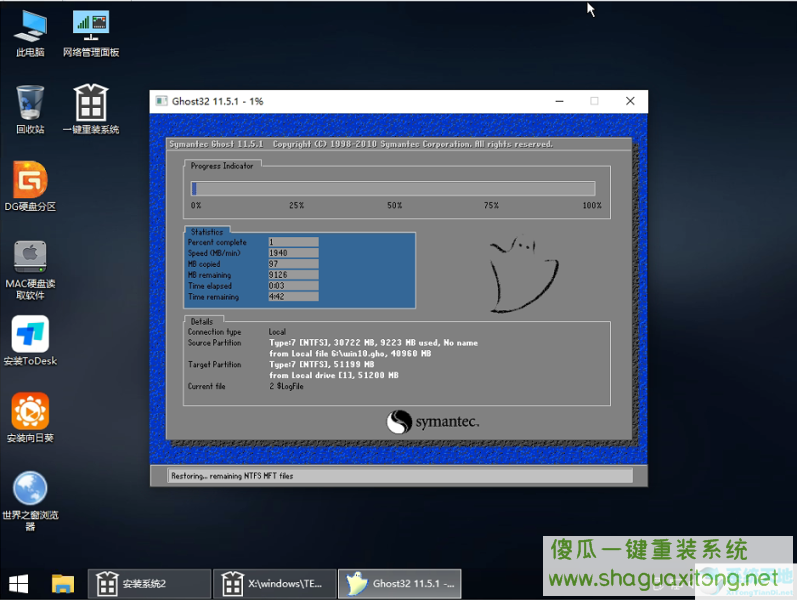
Task: Switch to the 安装系统2 taskbar window
Action: 149,584
